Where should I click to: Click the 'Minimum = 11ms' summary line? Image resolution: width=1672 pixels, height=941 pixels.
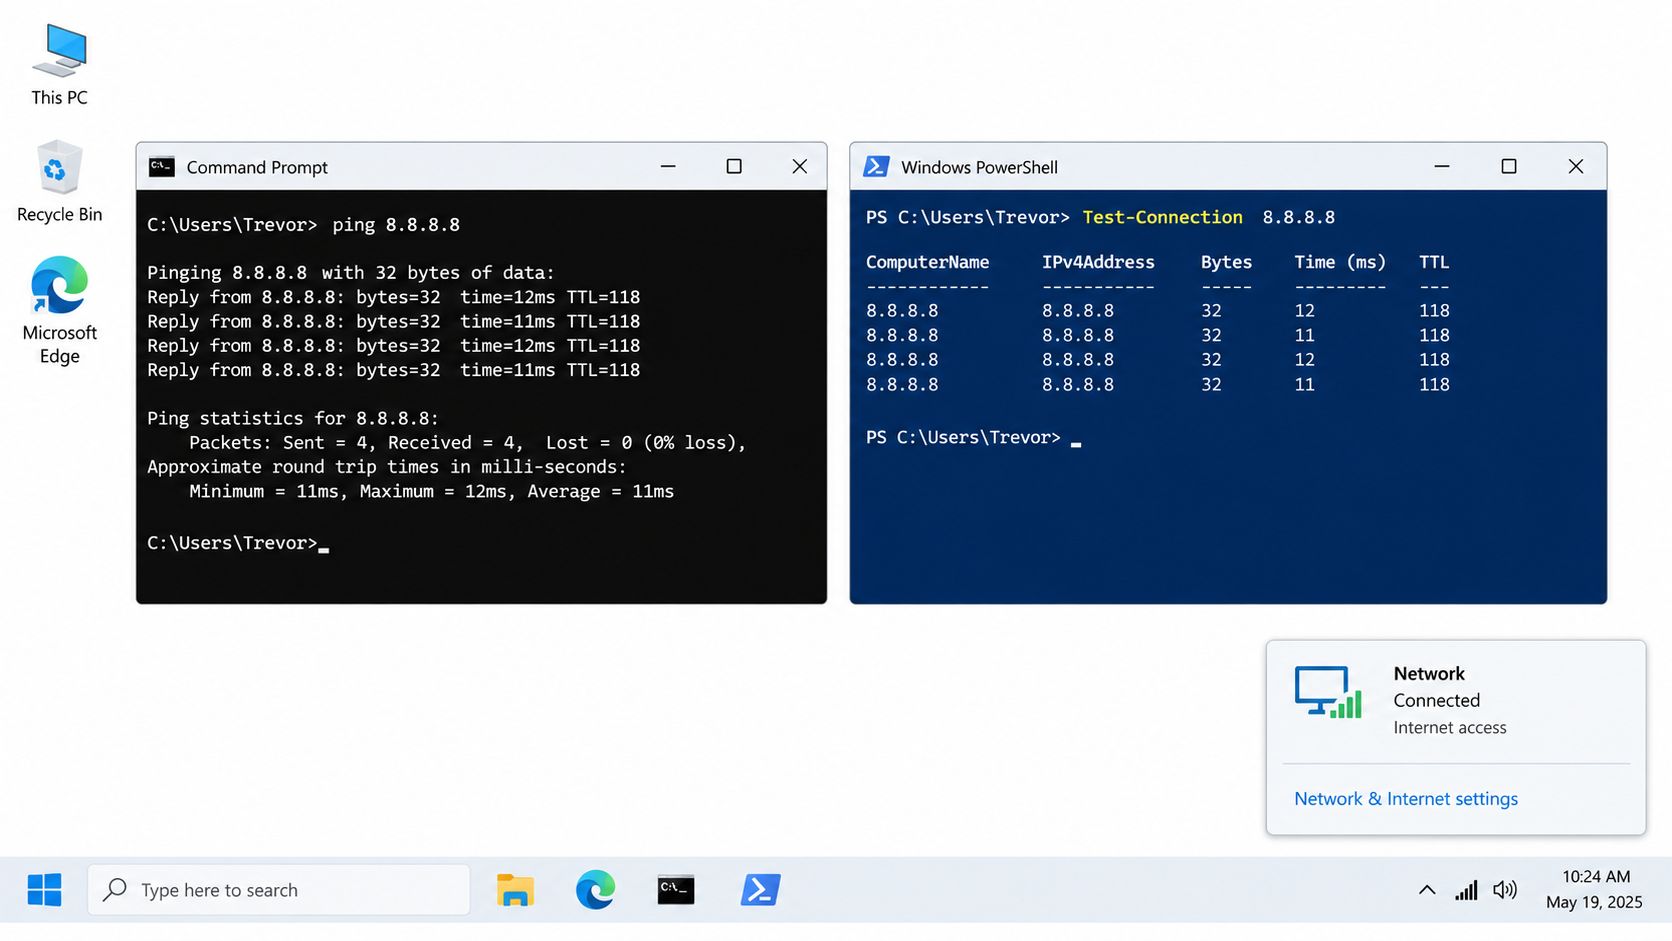coord(431,491)
